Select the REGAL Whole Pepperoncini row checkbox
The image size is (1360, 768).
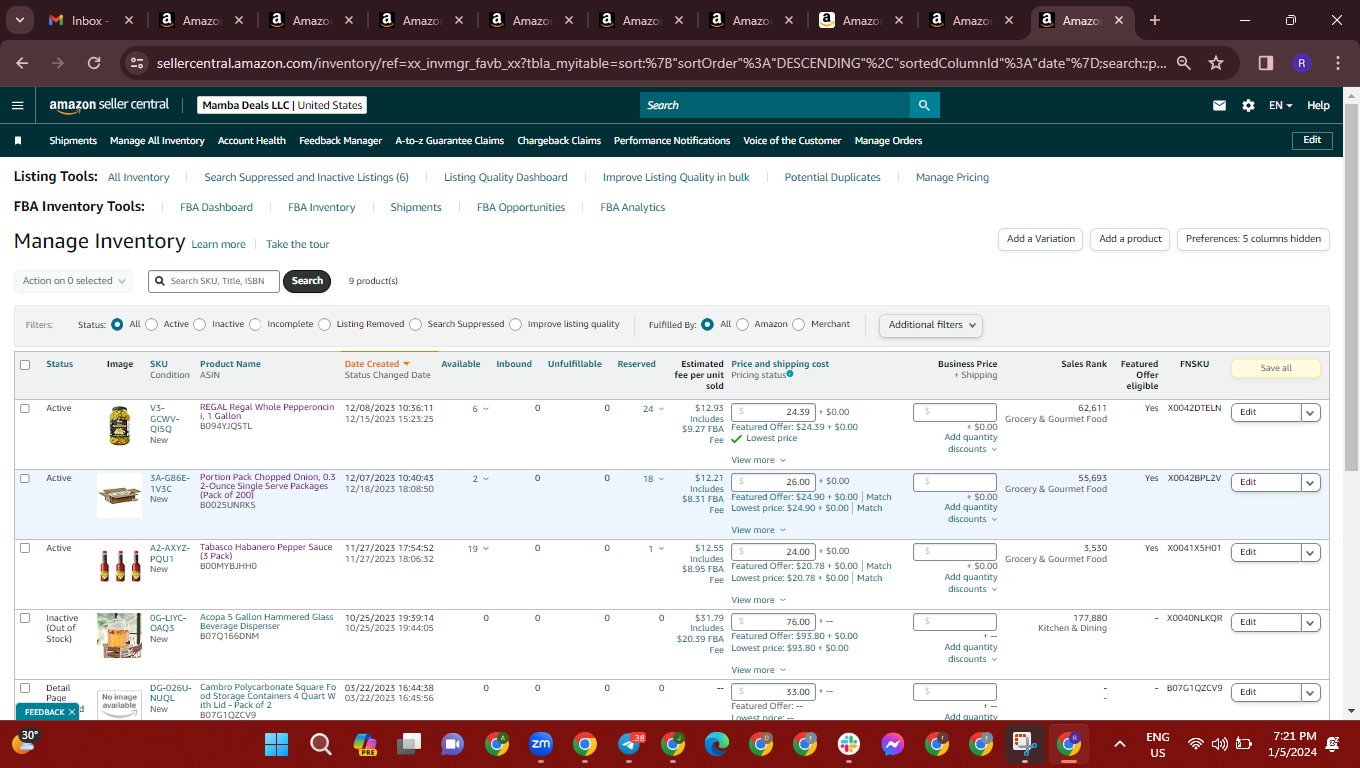tap(25, 408)
